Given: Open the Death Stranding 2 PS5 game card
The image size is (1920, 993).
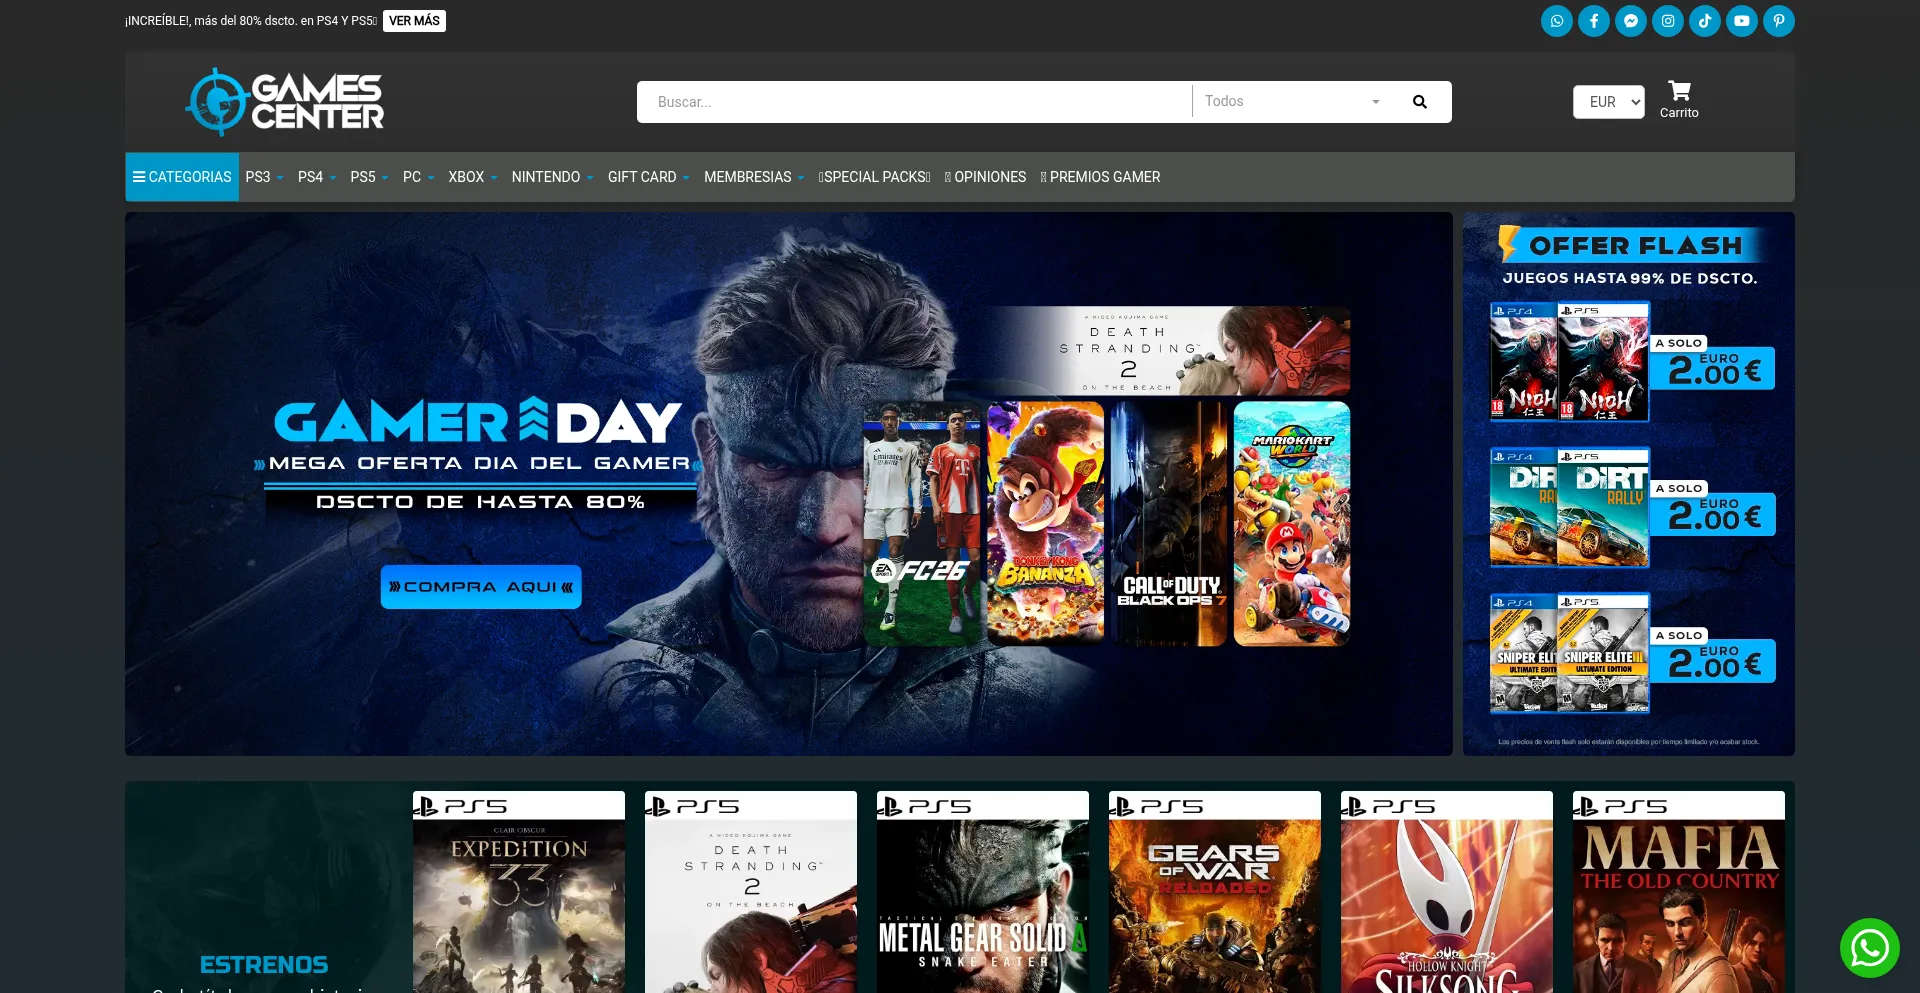Looking at the screenshot, I should tap(751, 892).
